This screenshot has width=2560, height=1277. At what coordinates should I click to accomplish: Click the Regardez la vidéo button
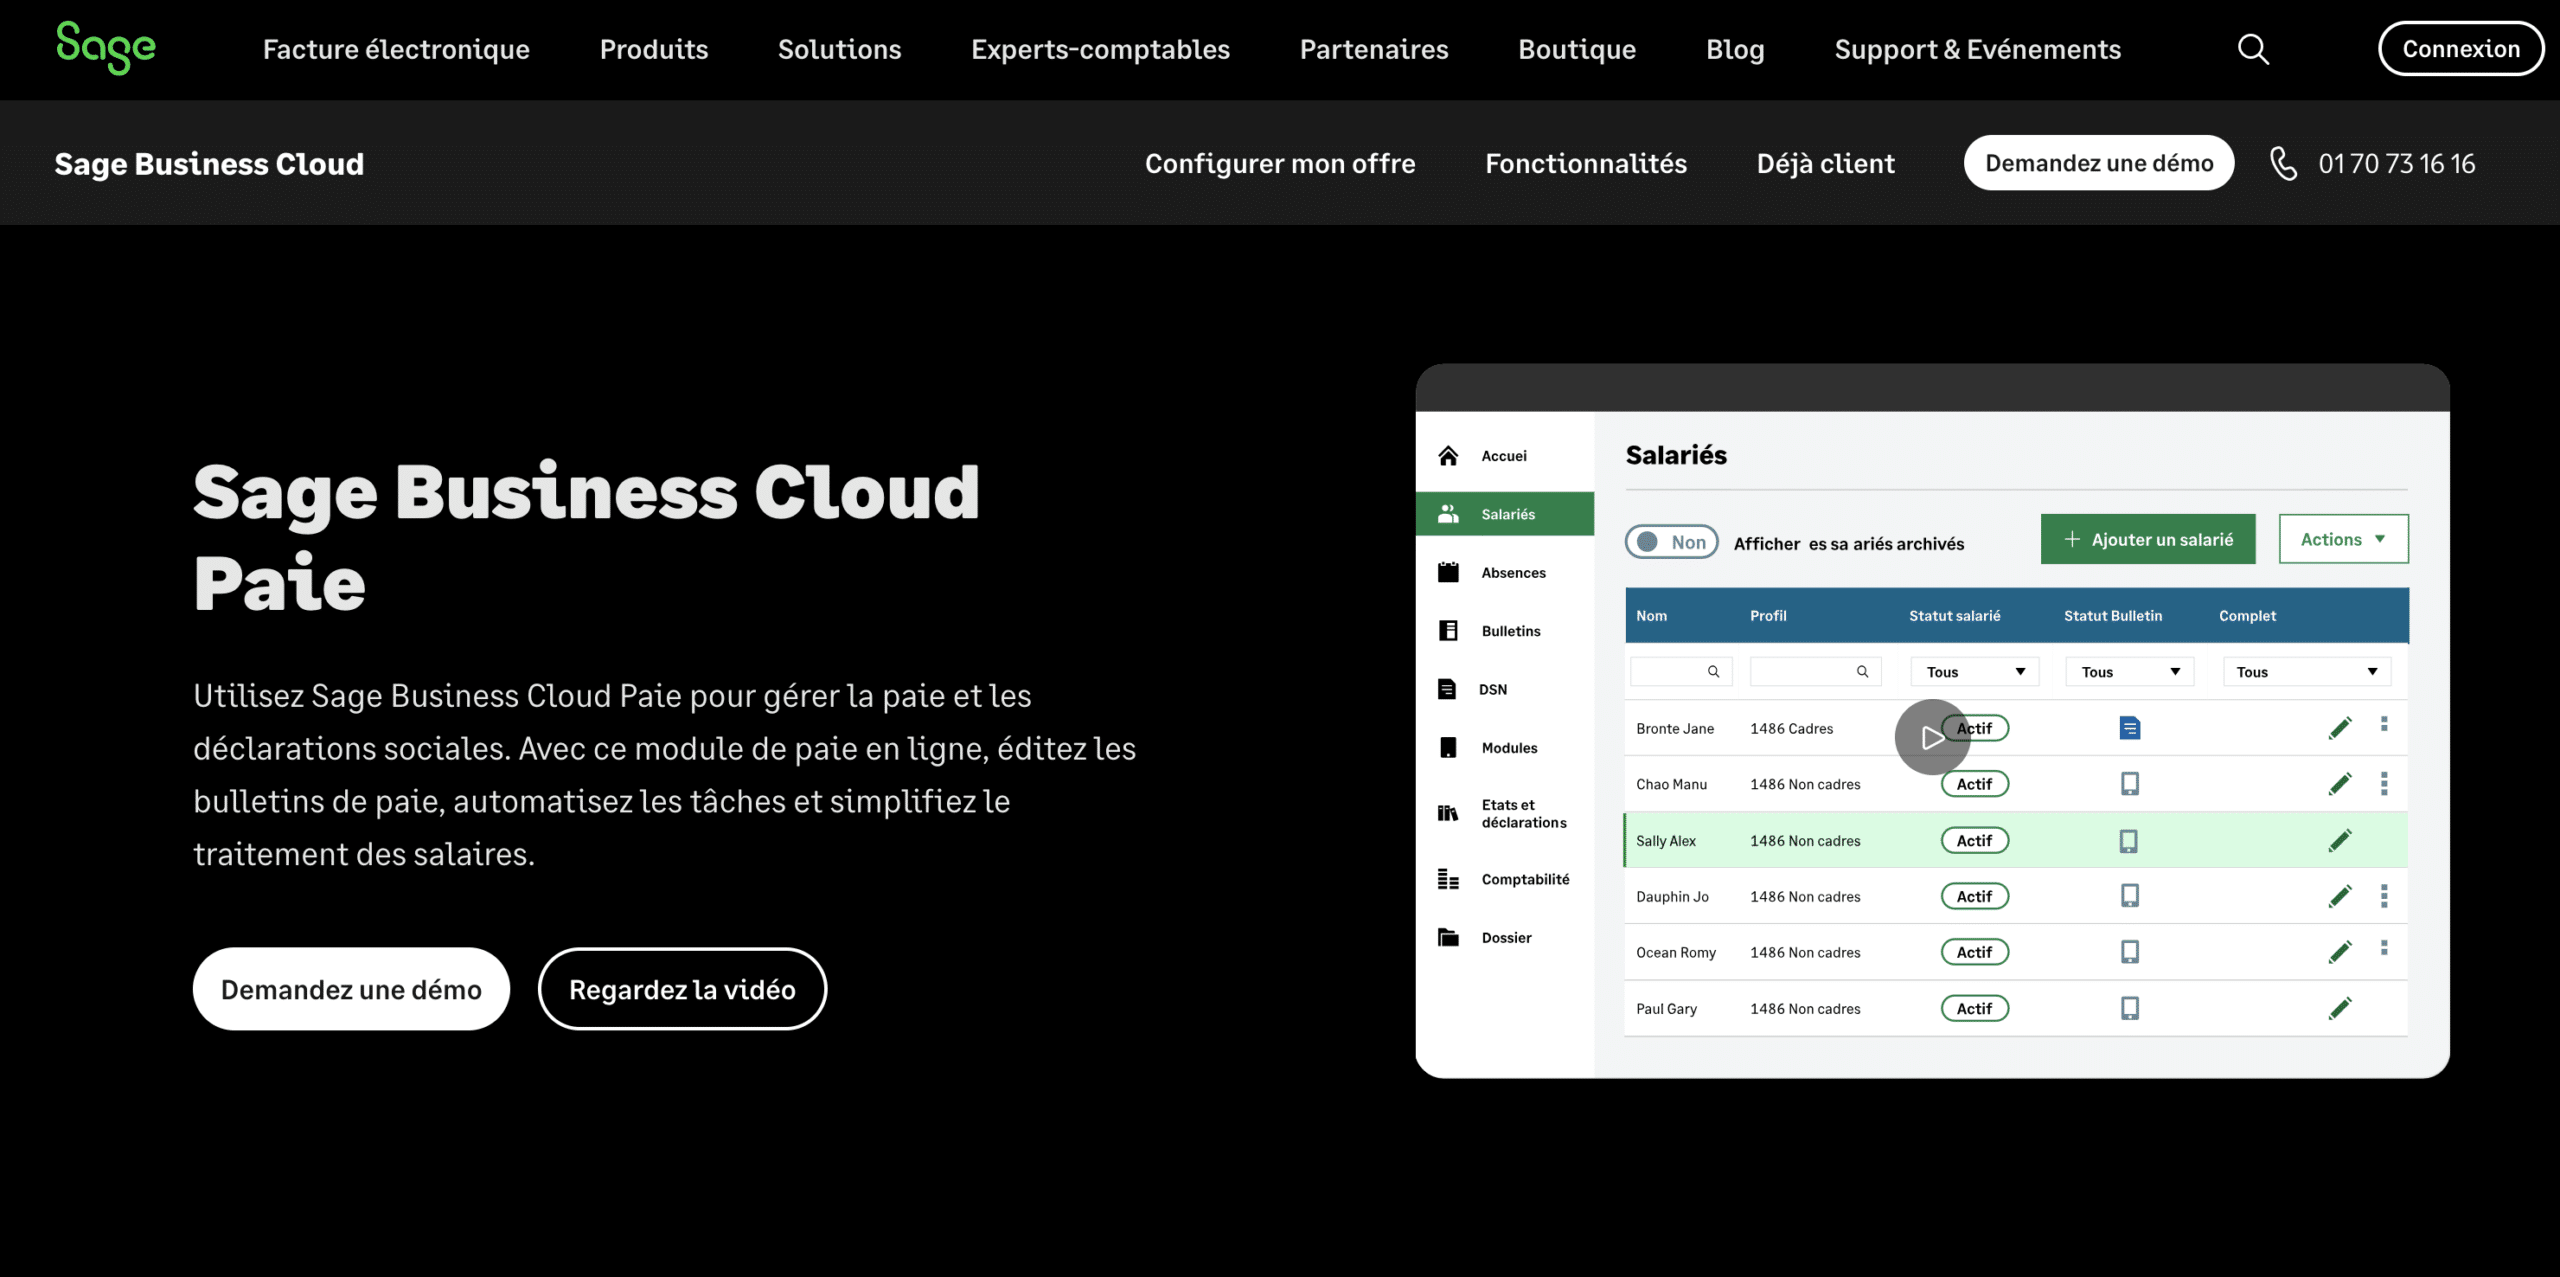(682, 989)
